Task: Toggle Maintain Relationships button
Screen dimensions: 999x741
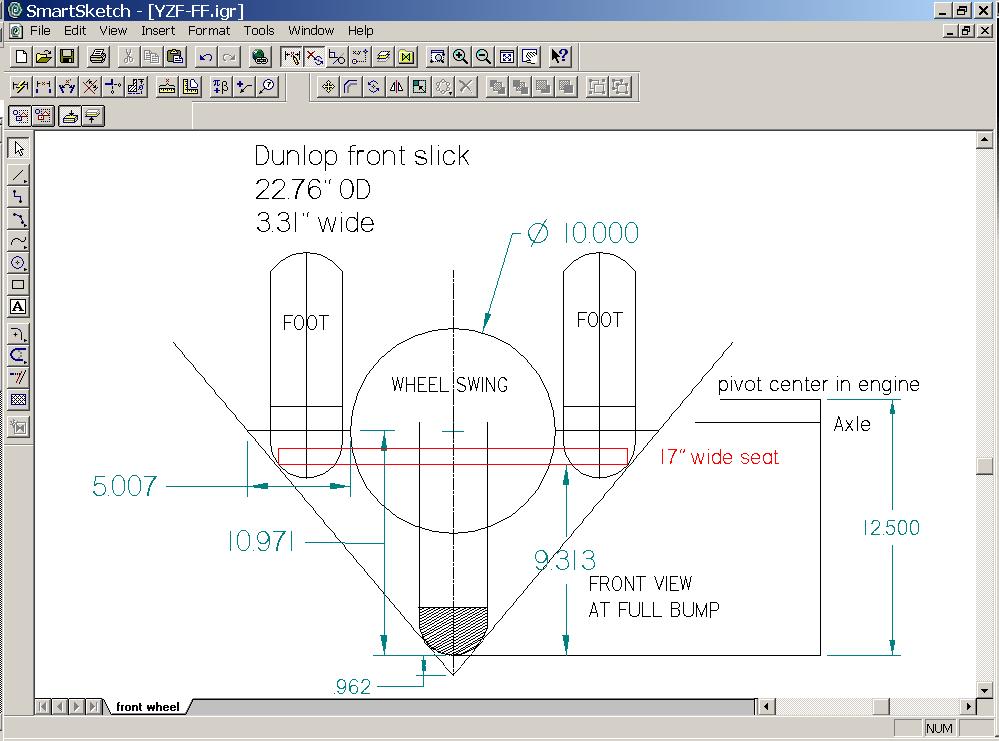Action: coord(292,57)
